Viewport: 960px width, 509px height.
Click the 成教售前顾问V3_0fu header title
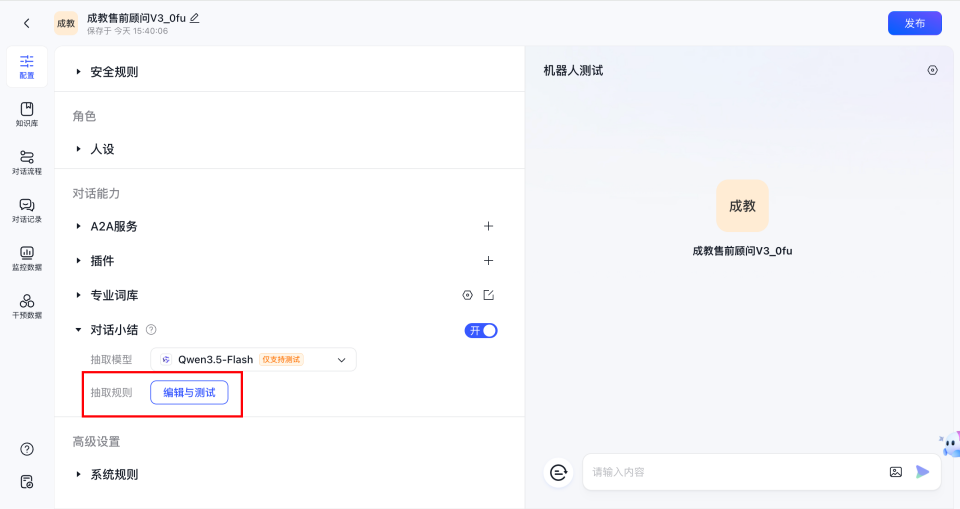[x=136, y=18]
